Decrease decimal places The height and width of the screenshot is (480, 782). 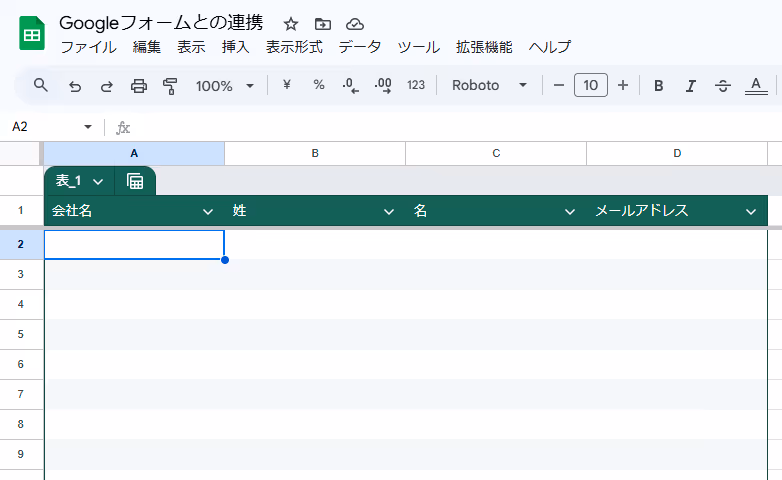[x=350, y=86]
